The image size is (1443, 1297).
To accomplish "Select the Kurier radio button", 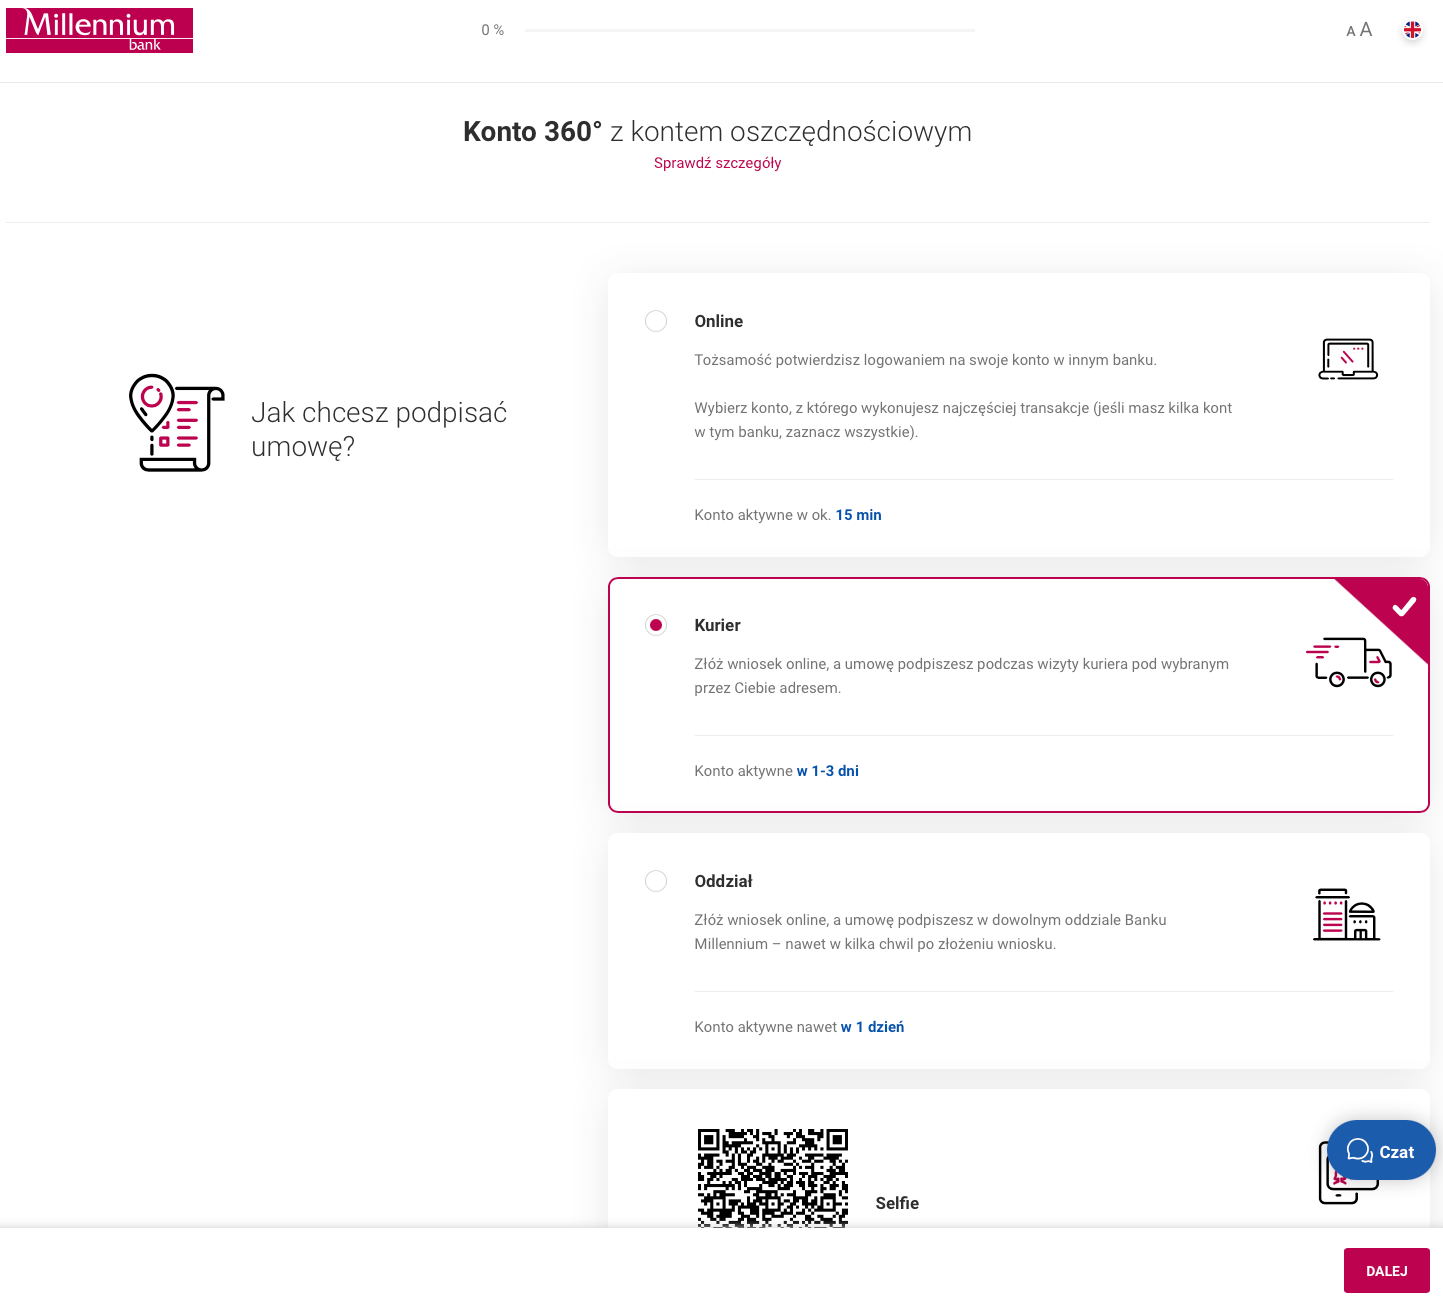I will (x=656, y=625).
